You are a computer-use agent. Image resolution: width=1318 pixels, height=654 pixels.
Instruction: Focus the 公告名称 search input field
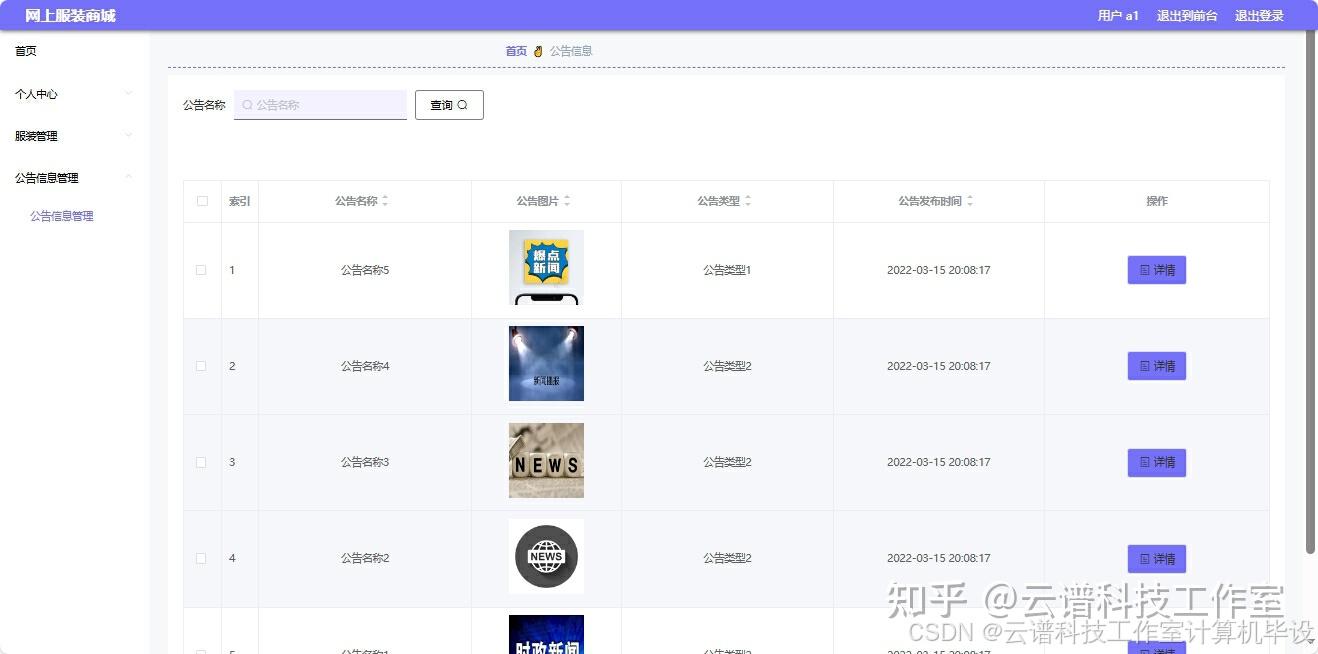coord(320,105)
